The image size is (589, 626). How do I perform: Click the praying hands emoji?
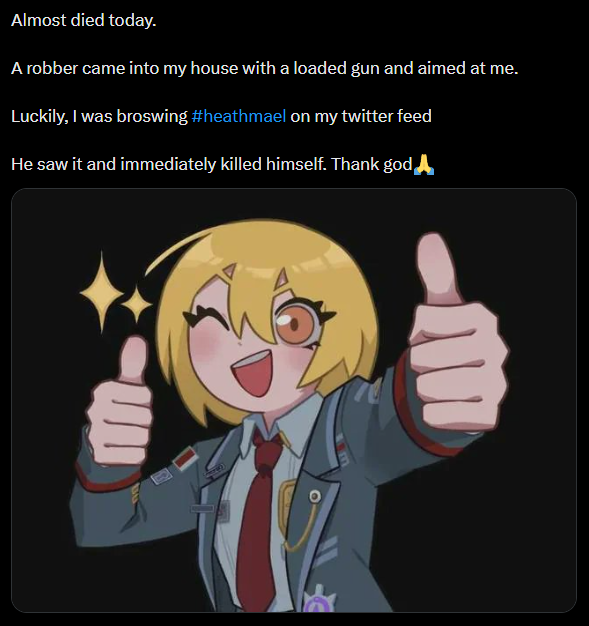tap(424, 164)
